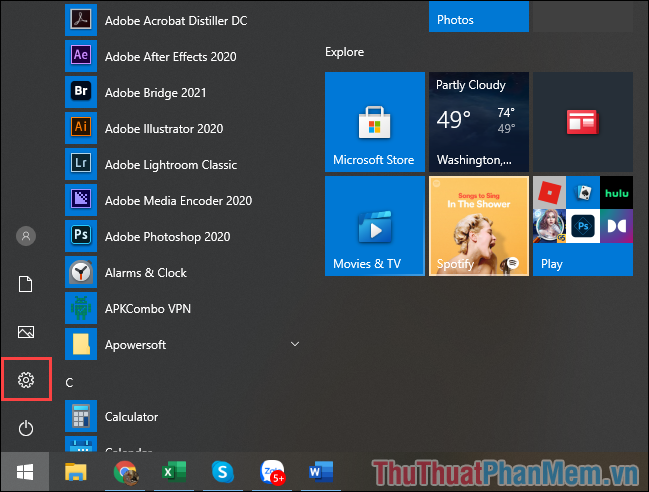Launch Adobe After Effects 2020 icon

(81, 56)
